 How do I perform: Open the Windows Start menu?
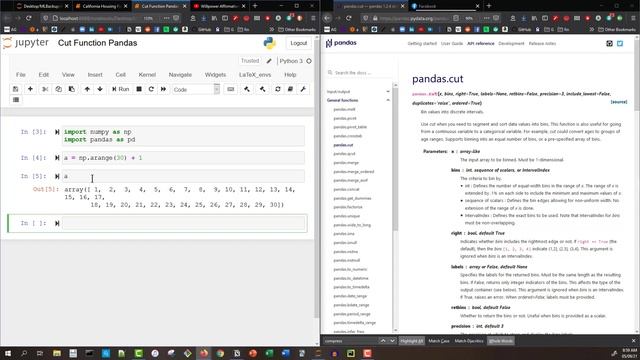(7, 353)
